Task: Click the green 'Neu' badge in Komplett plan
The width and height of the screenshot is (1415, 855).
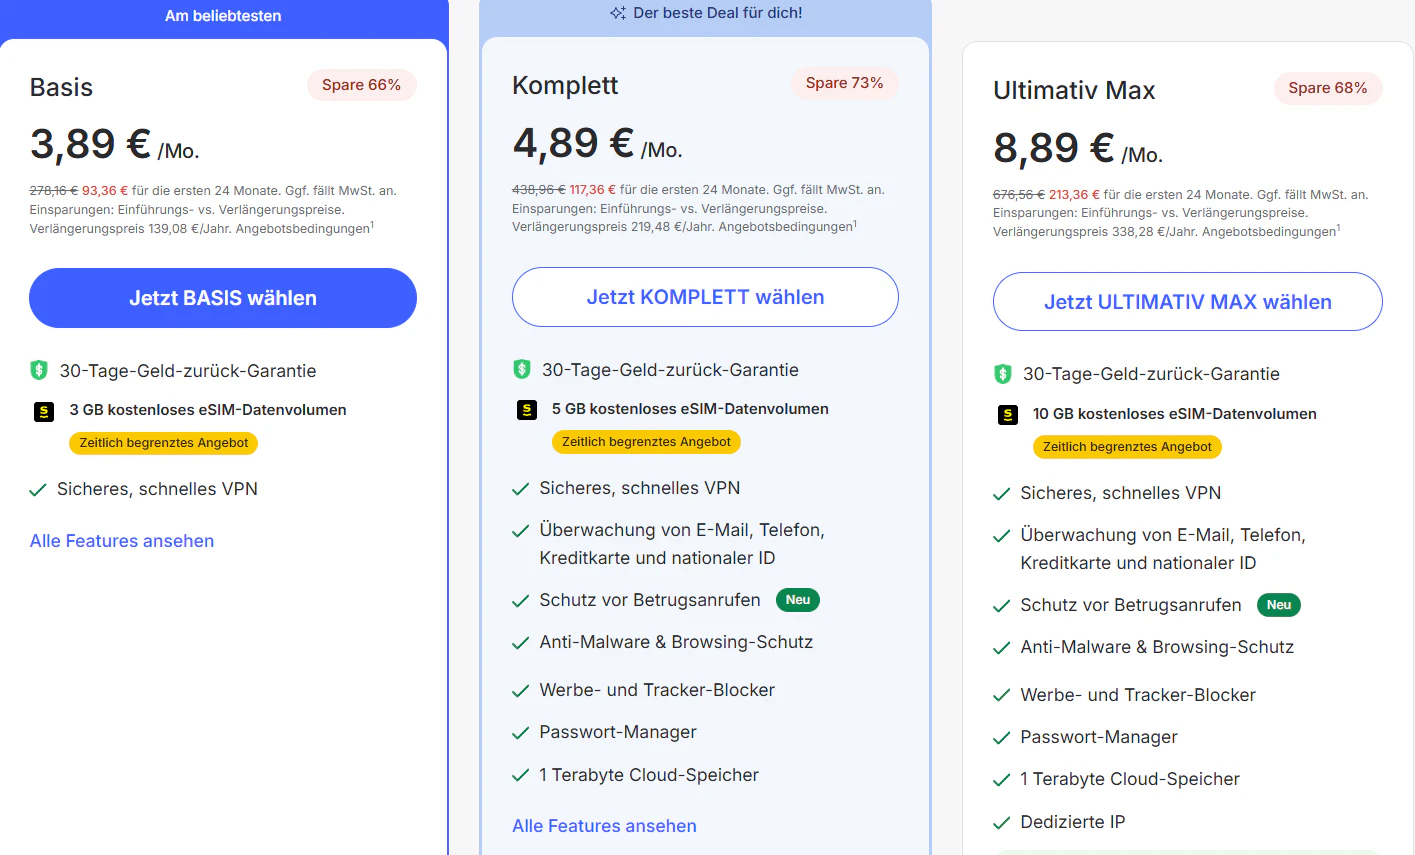Action: click(x=798, y=600)
